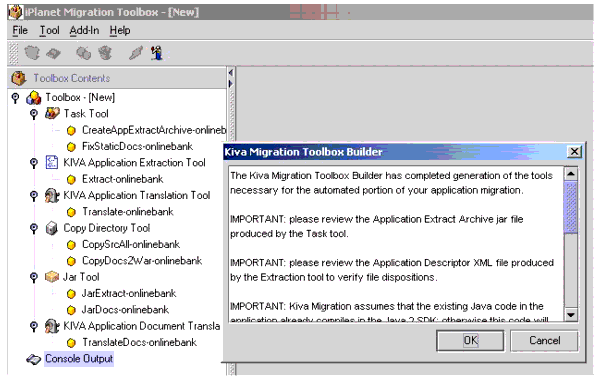Screen dimensions: 603x381
Task: Collapse the Task Tool tree node
Action: [x=34, y=114]
